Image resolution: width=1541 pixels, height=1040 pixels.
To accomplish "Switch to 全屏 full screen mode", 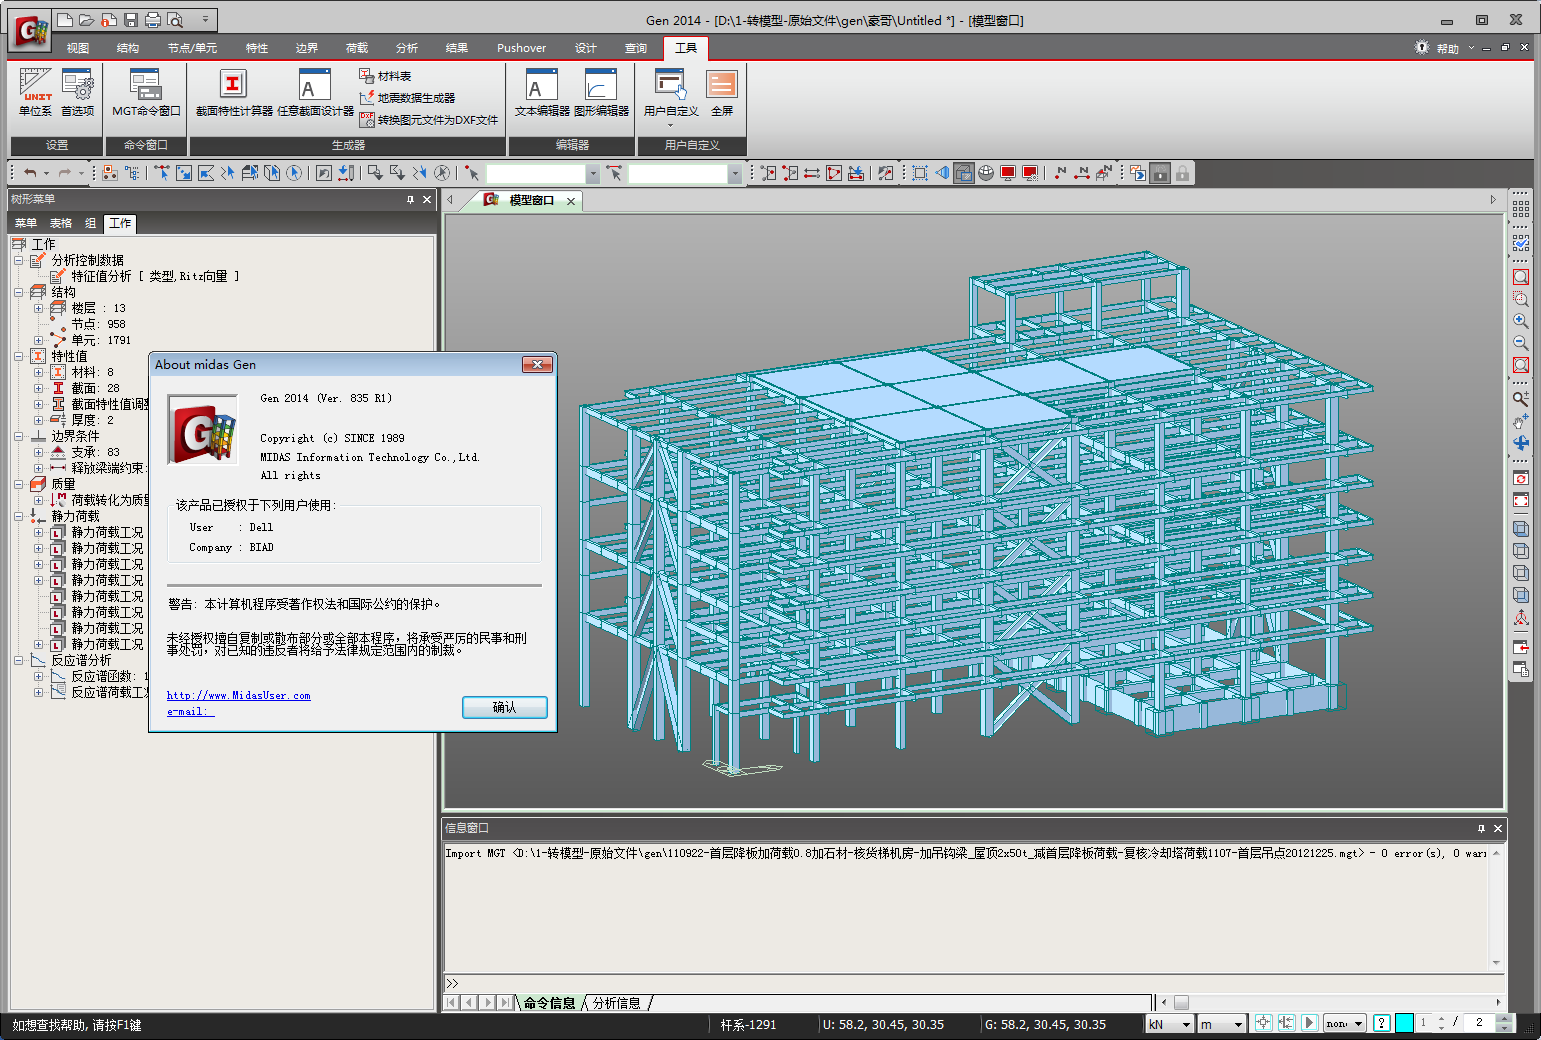I will tap(722, 92).
